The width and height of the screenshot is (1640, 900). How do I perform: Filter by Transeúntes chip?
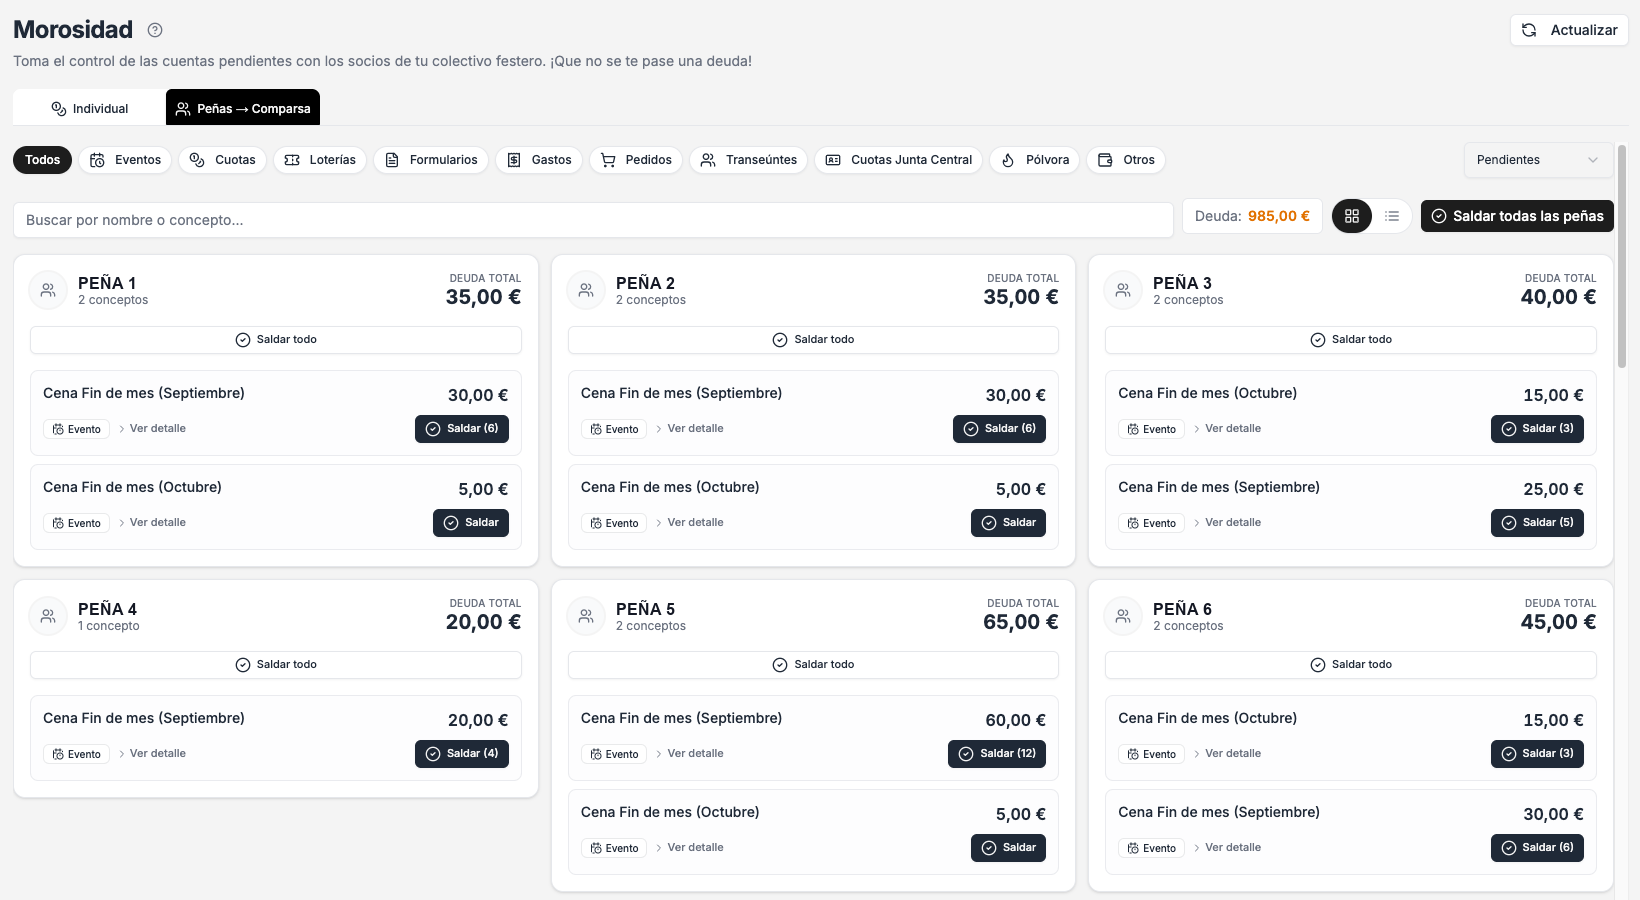point(749,160)
